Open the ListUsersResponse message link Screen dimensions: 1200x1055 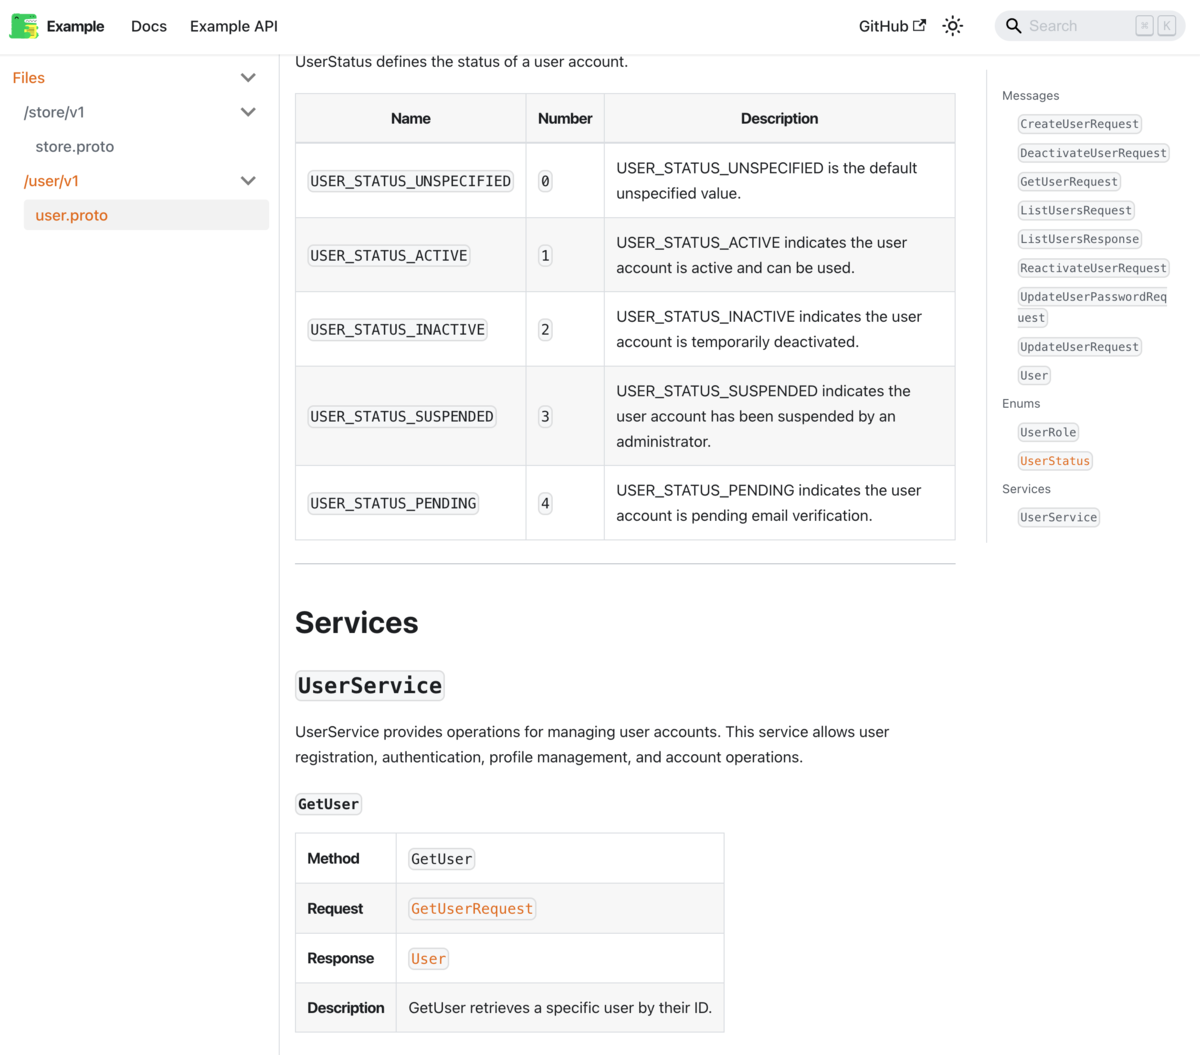tap(1079, 238)
